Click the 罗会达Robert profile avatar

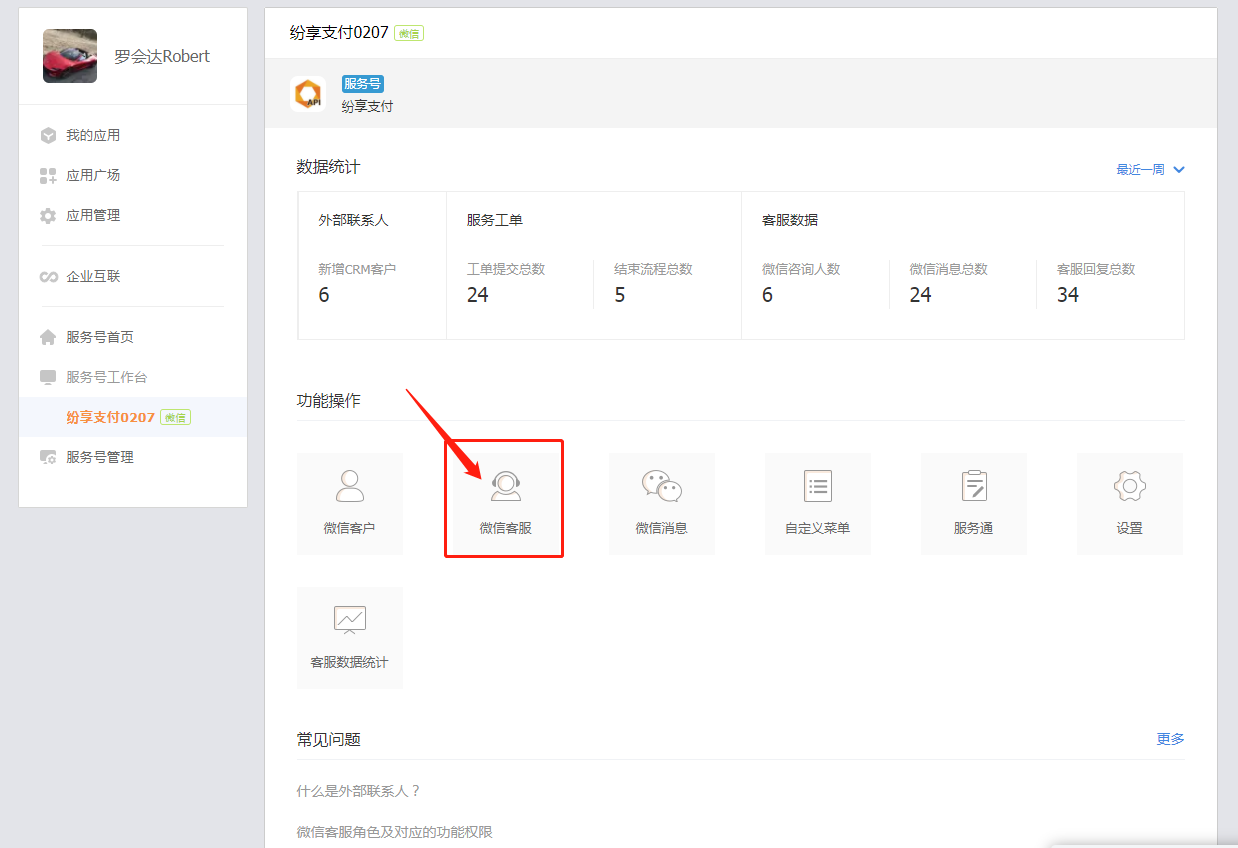pyautogui.click(x=70, y=56)
